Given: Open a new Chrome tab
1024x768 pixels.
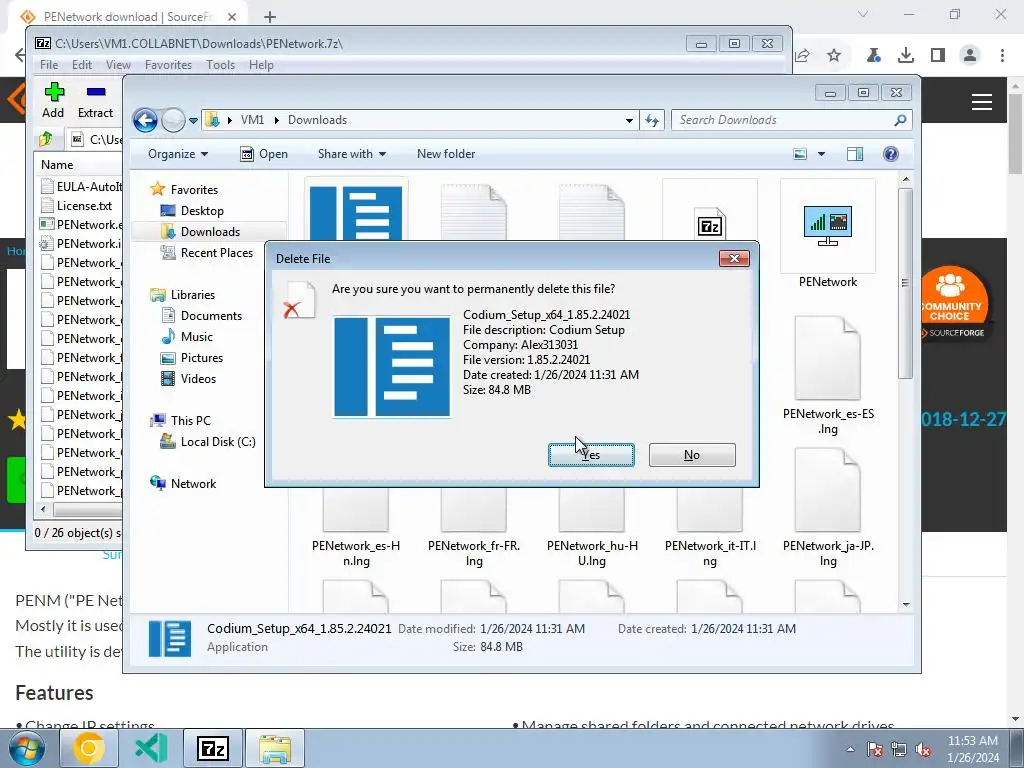Looking at the screenshot, I should pos(270,17).
